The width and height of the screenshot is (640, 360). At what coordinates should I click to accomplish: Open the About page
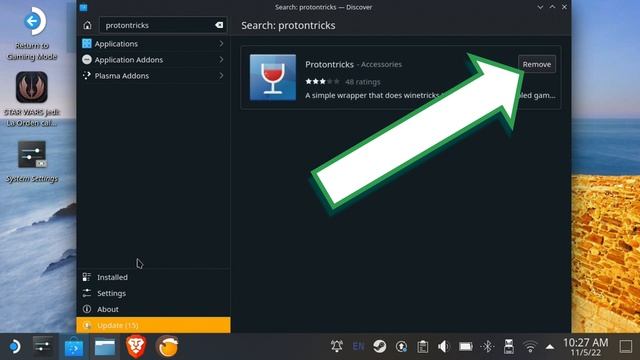pos(153,309)
